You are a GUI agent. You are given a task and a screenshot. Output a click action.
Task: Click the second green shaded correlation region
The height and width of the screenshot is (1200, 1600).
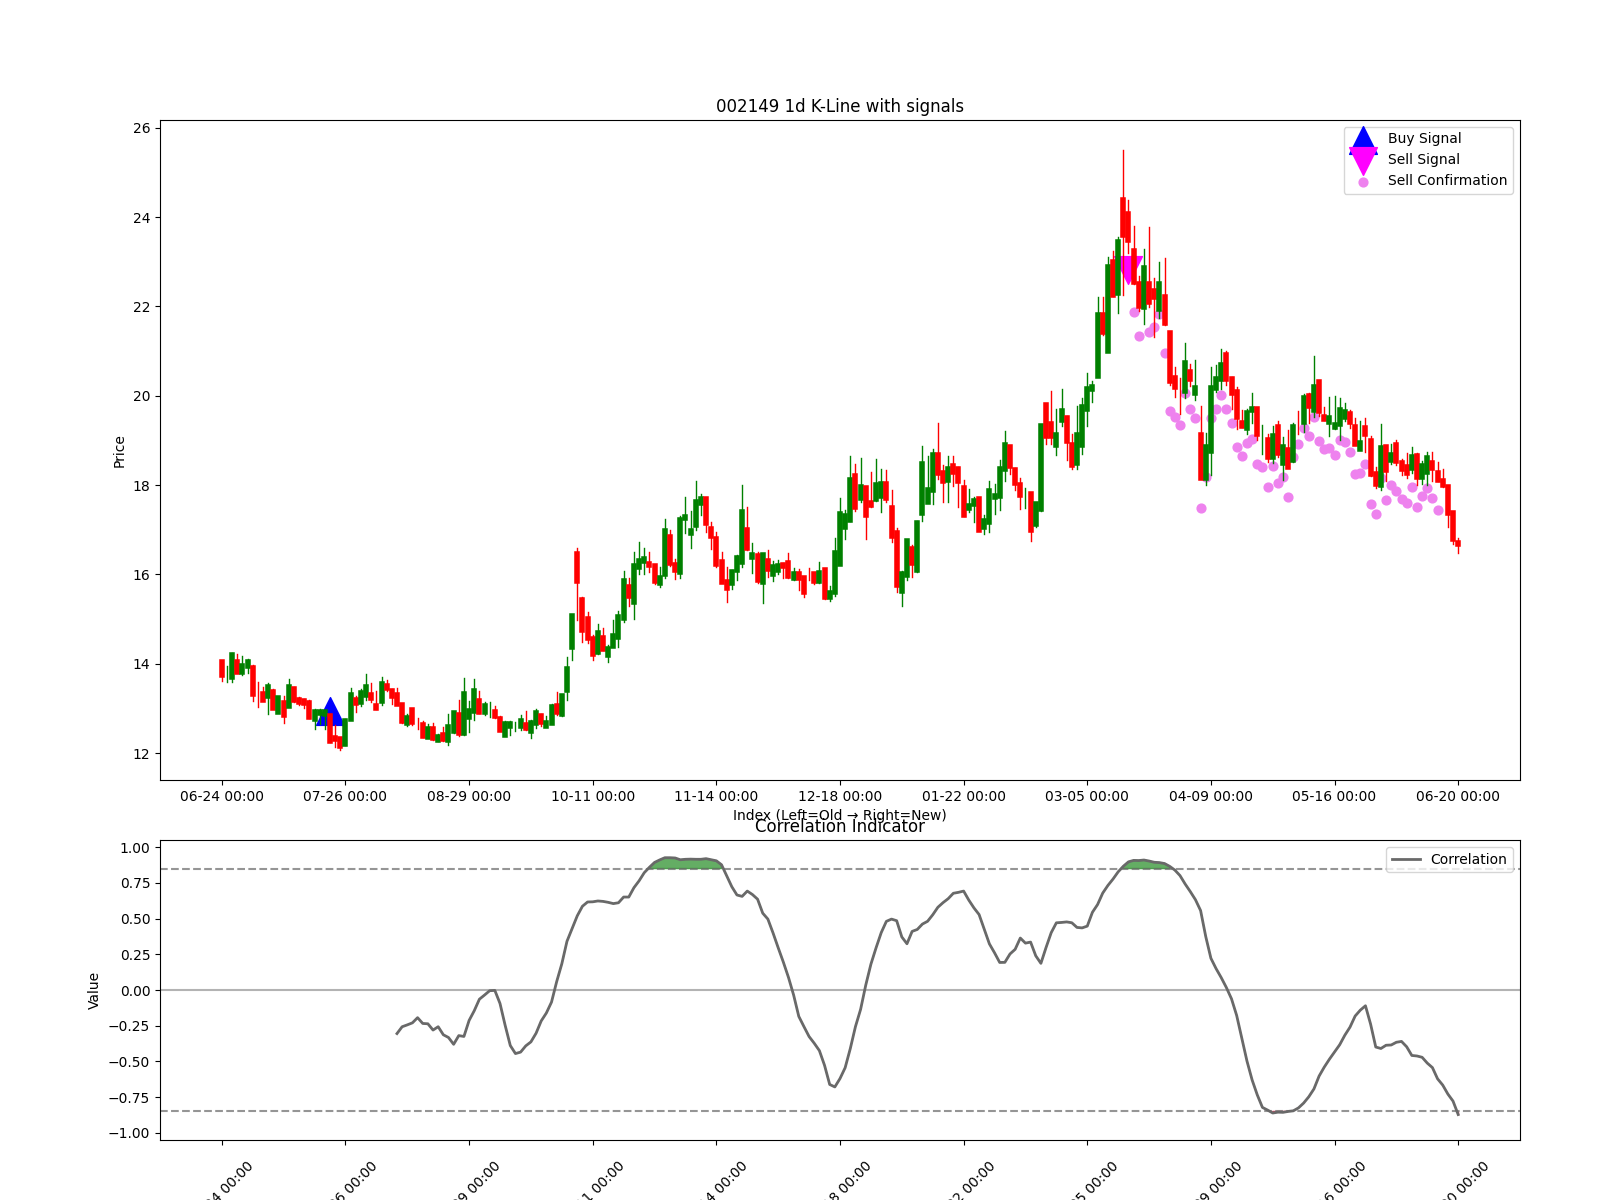[1146, 864]
